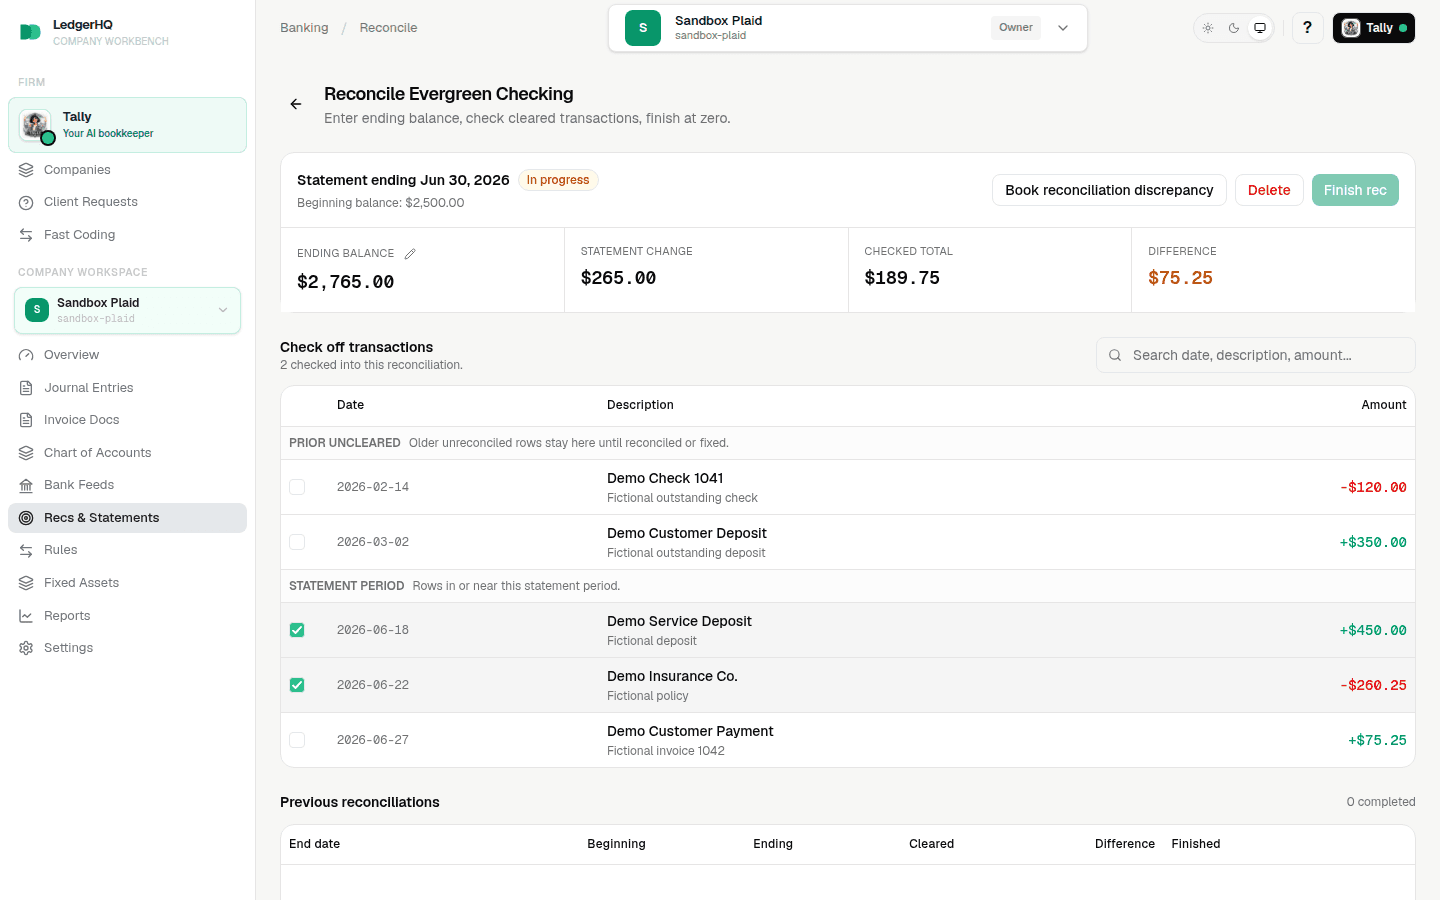Open help via the question mark icon

[1307, 28]
